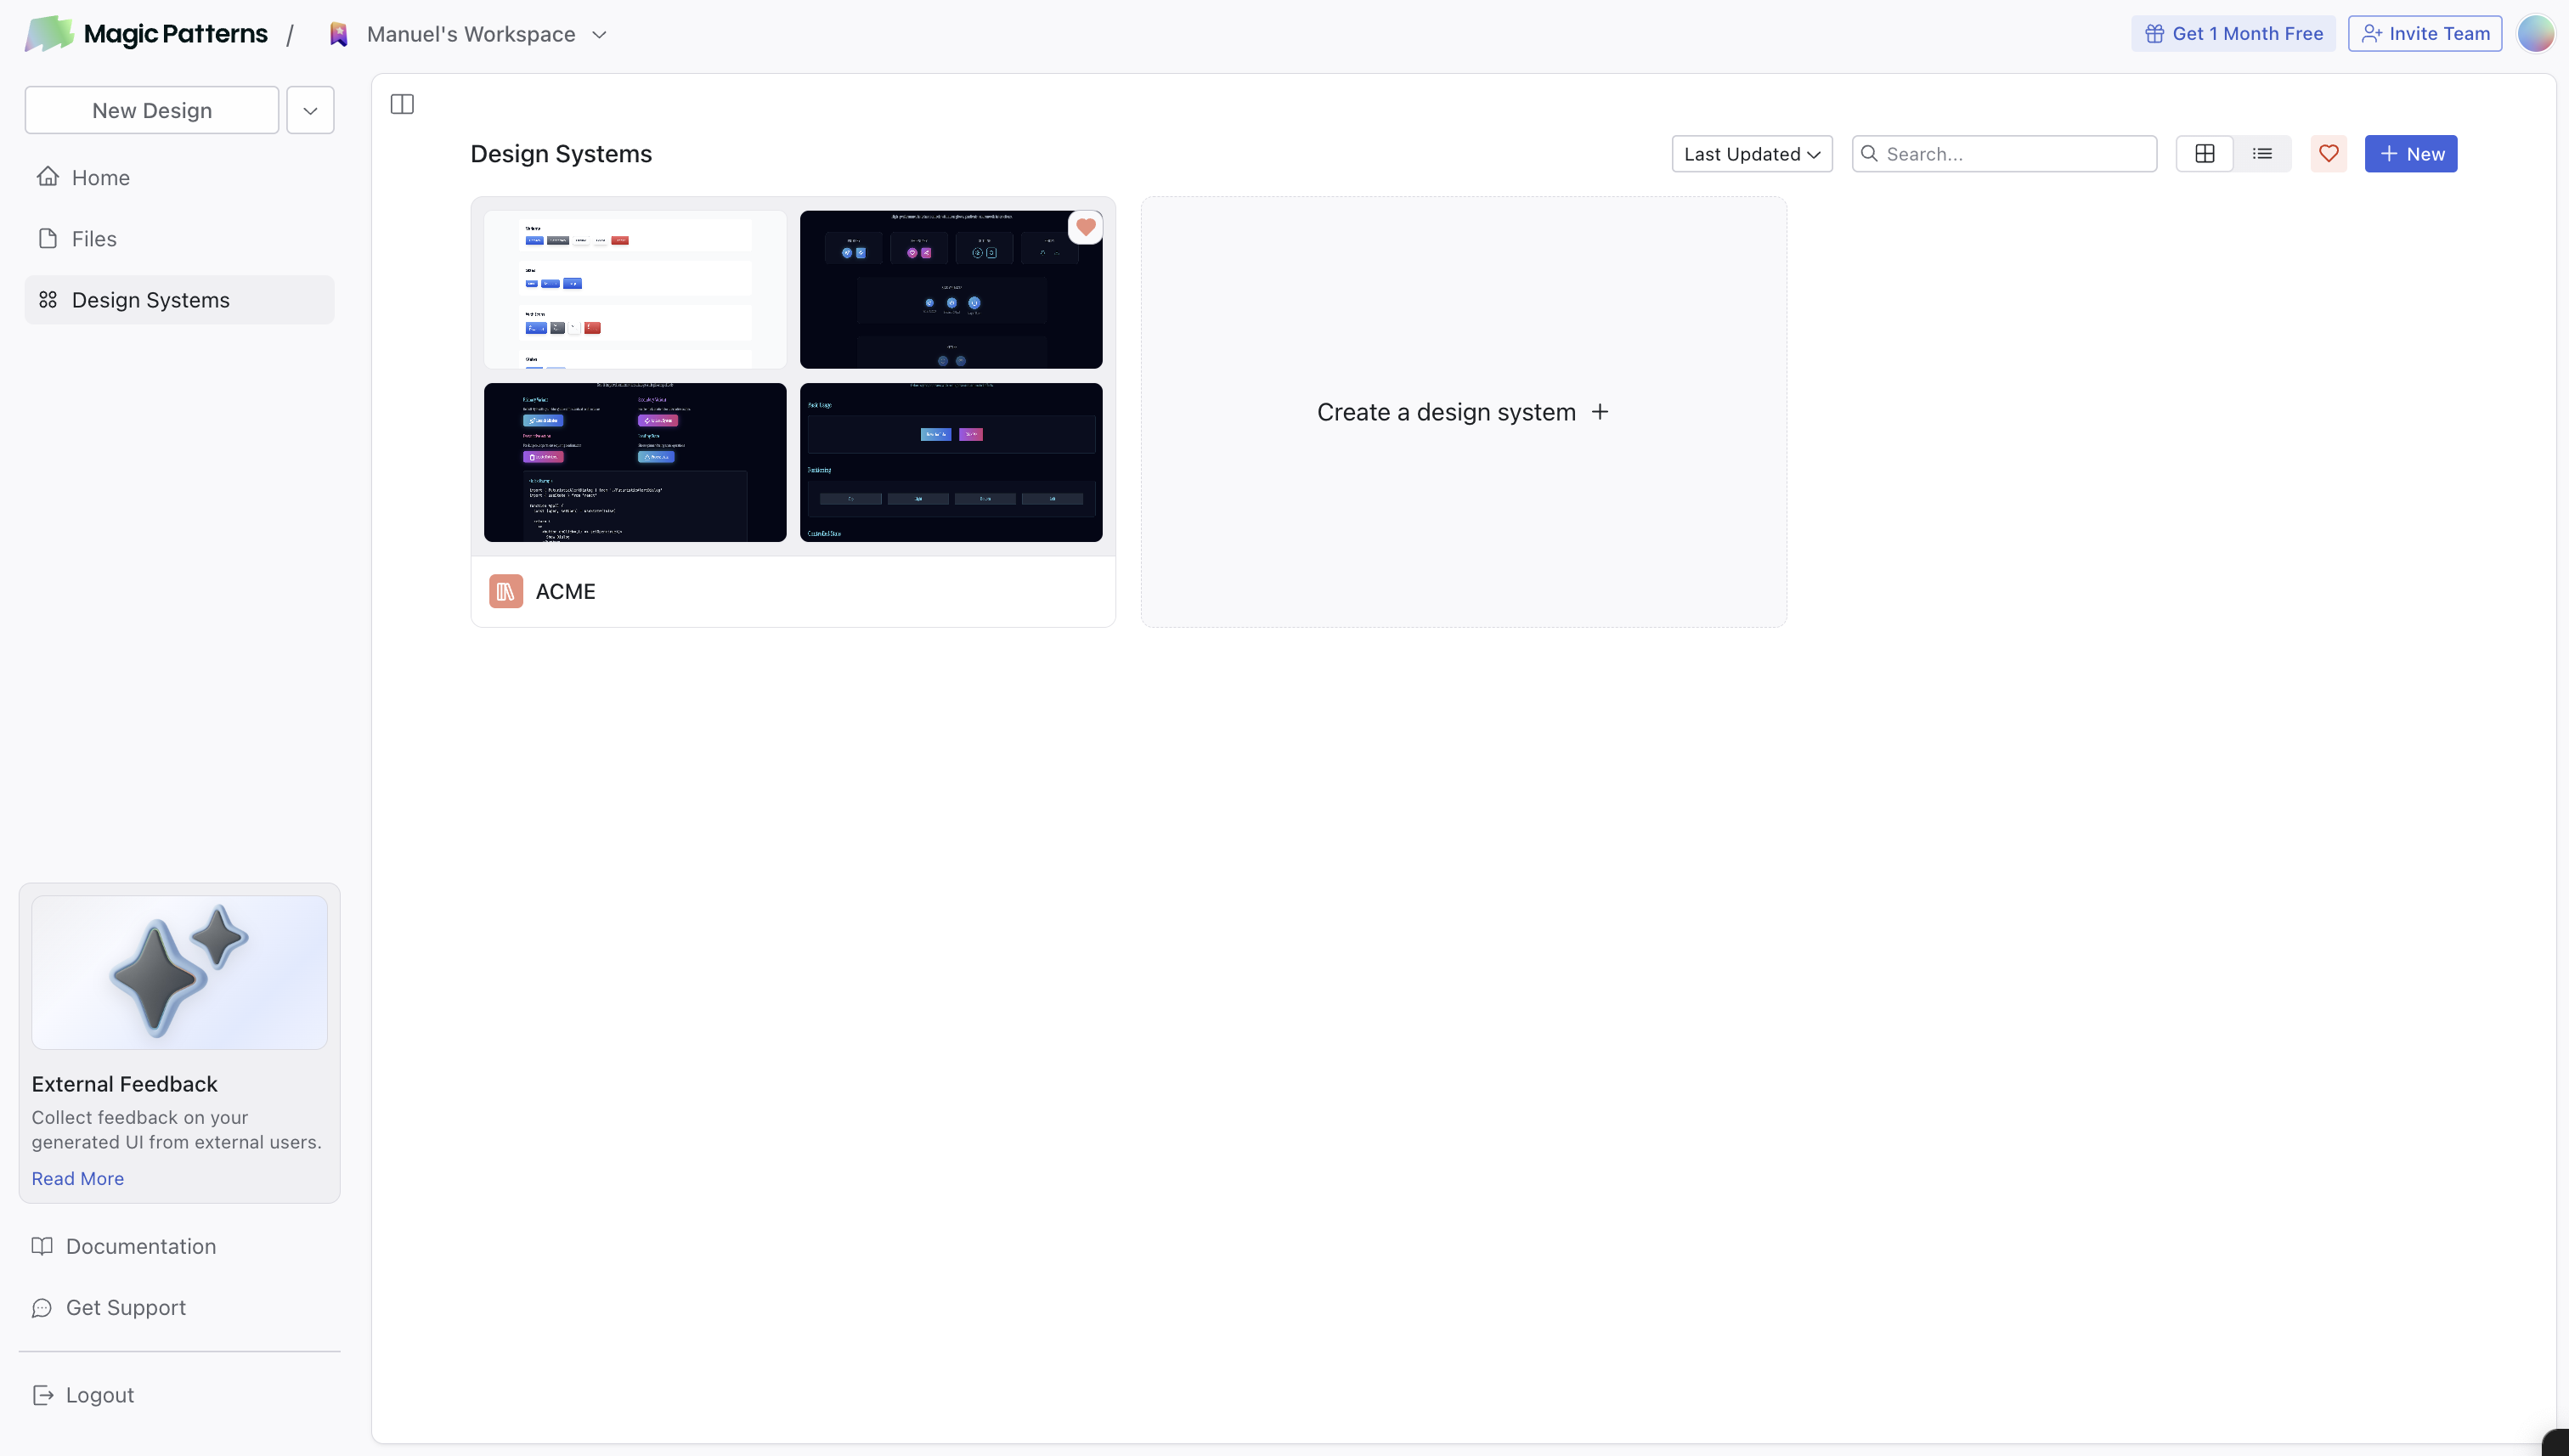Go to Home in sidebar
Viewport: 2569px width, 1456px height.
pyautogui.click(x=100, y=178)
